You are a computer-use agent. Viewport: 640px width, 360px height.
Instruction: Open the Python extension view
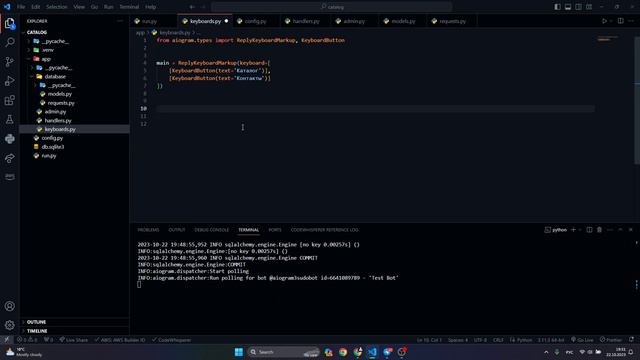click(9, 139)
